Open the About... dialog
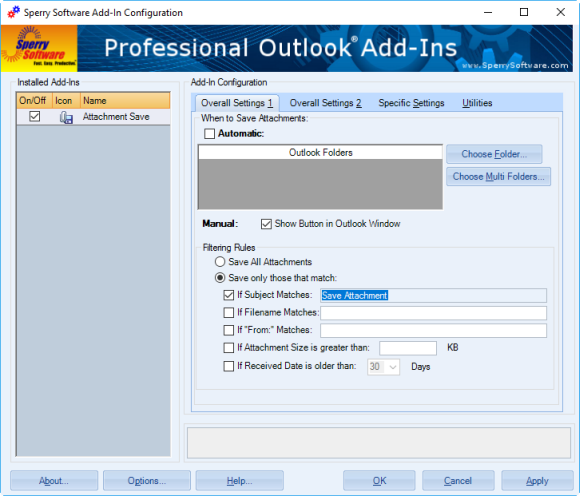The image size is (580, 496). (x=54, y=480)
